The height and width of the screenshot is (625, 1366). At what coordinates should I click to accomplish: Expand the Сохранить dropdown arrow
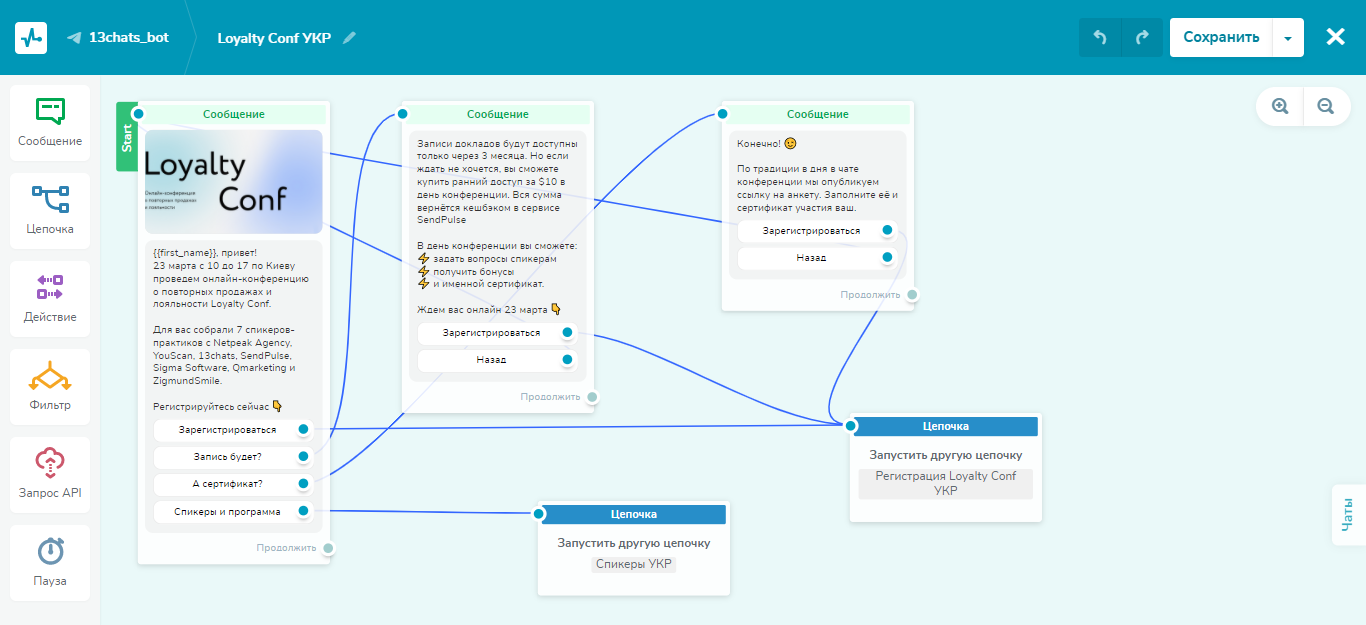1288,37
